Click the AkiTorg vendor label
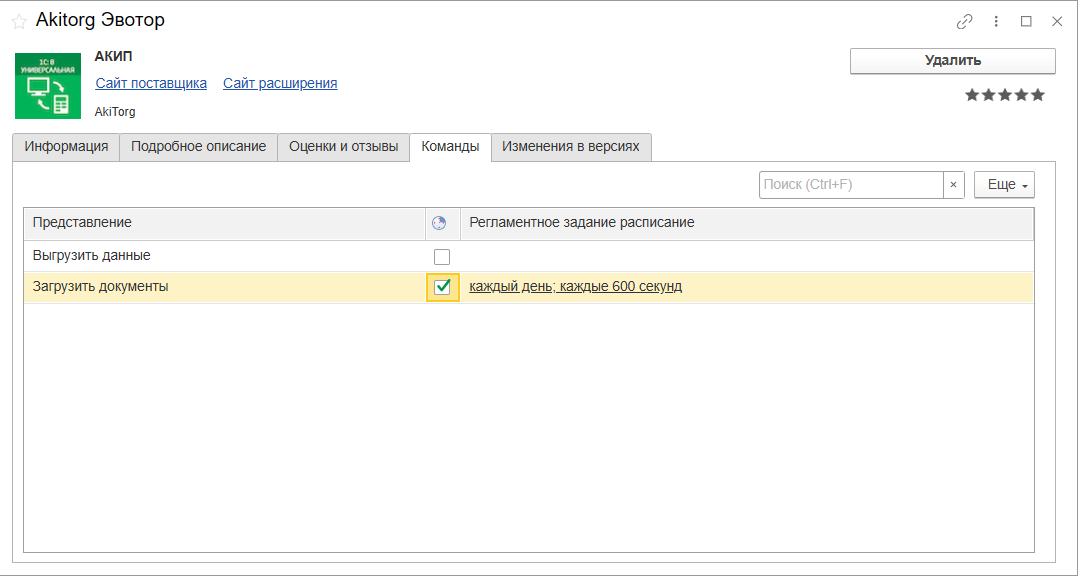The width and height of the screenshot is (1078, 576). [115, 112]
